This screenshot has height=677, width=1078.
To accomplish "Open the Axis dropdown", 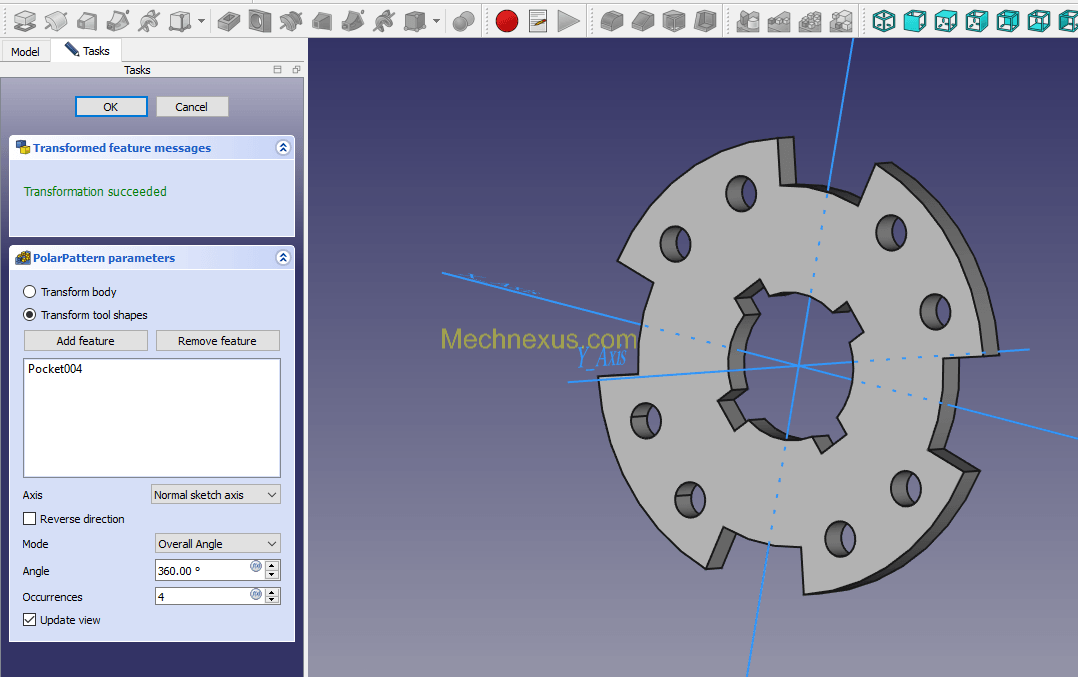I will point(216,495).
